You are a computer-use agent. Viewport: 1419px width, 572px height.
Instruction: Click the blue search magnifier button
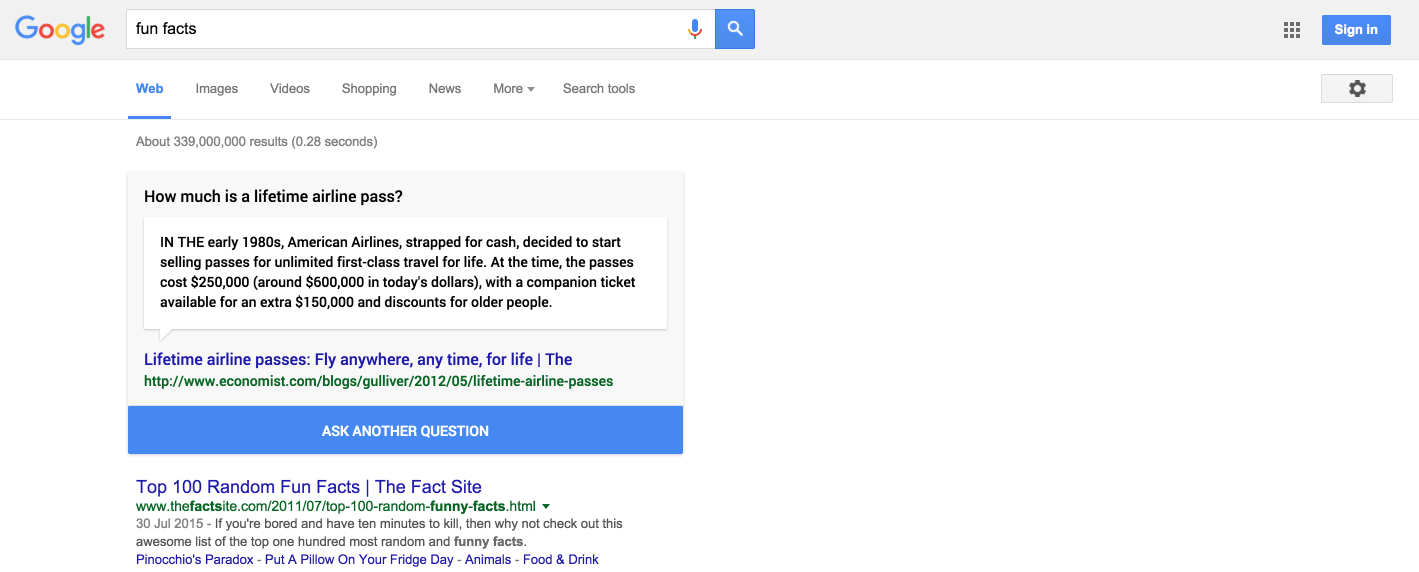click(x=735, y=29)
